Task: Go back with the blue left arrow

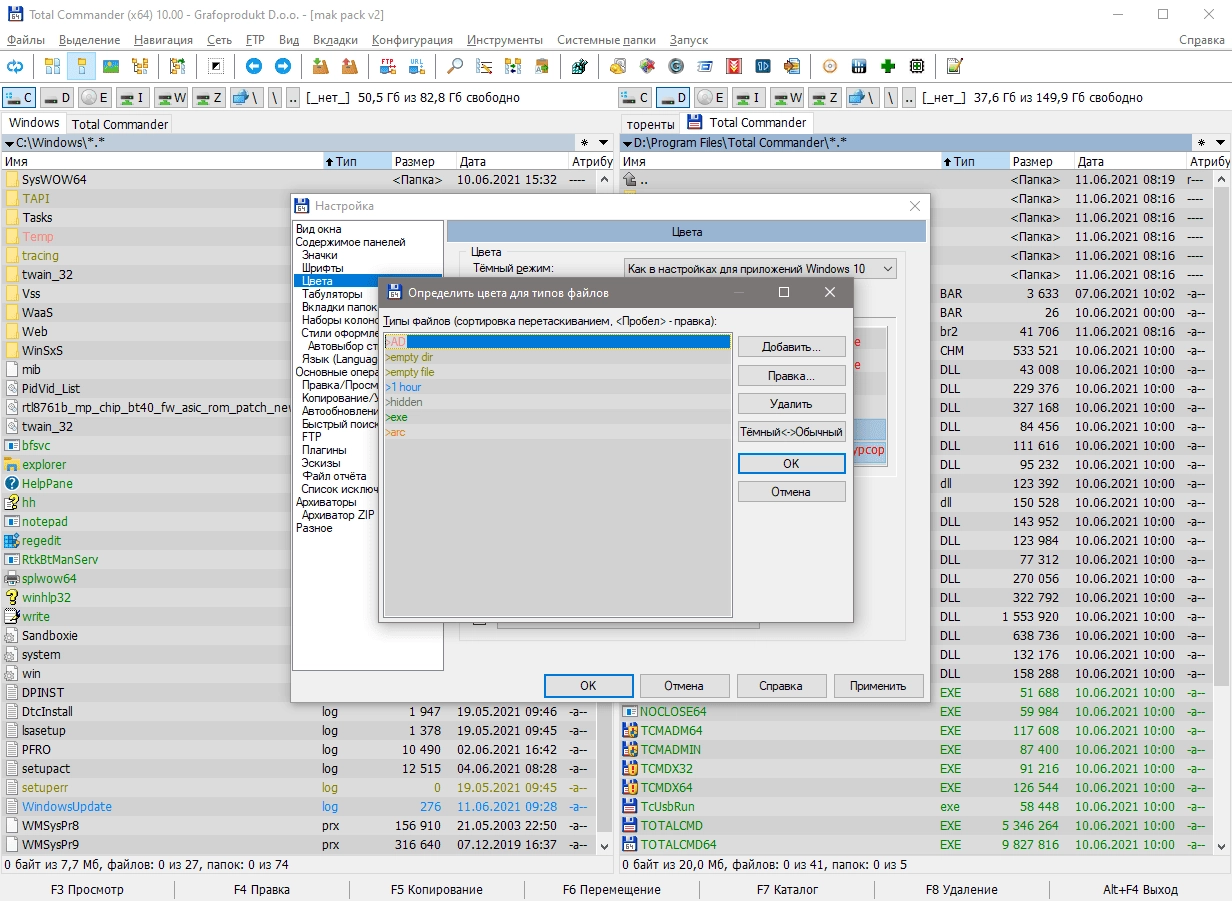Action: click(x=254, y=66)
